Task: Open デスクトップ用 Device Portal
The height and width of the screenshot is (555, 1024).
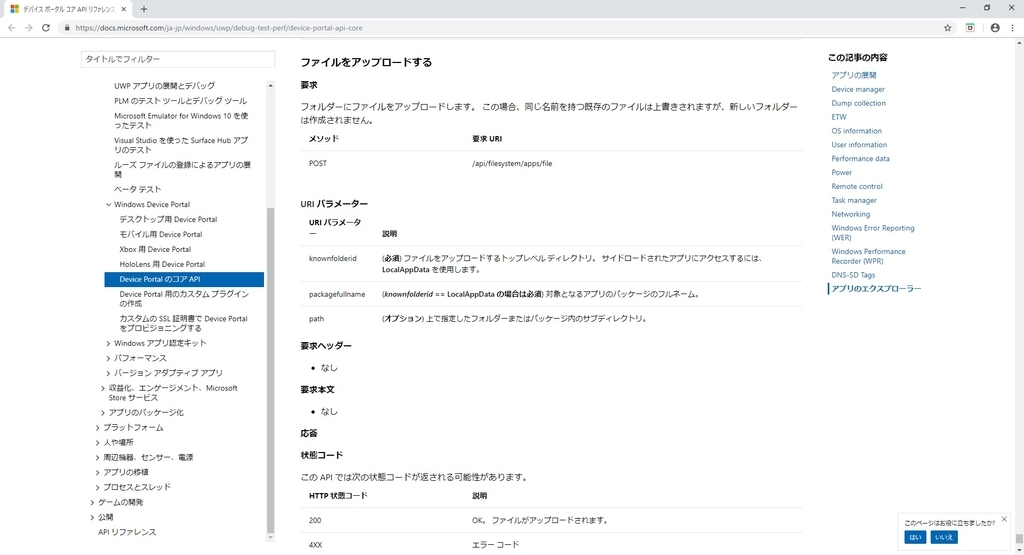Action: pos(168,219)
